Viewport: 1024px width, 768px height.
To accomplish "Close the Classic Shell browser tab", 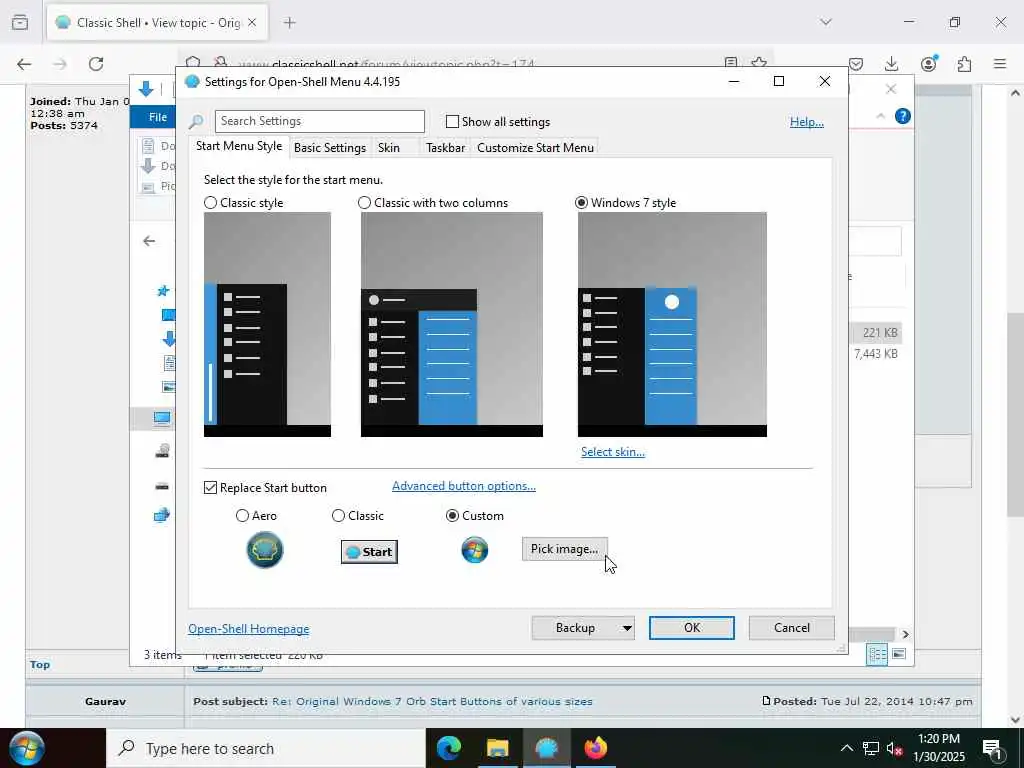I will coord(252,23).
